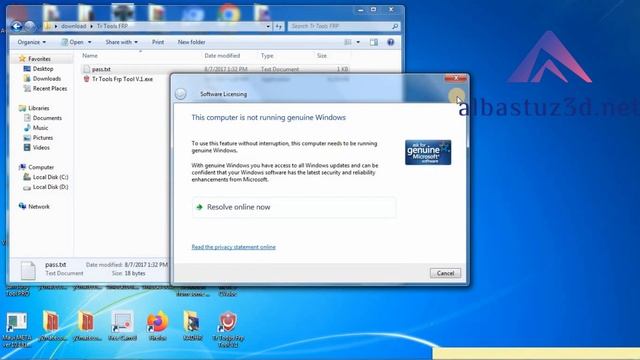Open the Music library
The height and width of the screenshot is (360, 640).
[40, 128]
